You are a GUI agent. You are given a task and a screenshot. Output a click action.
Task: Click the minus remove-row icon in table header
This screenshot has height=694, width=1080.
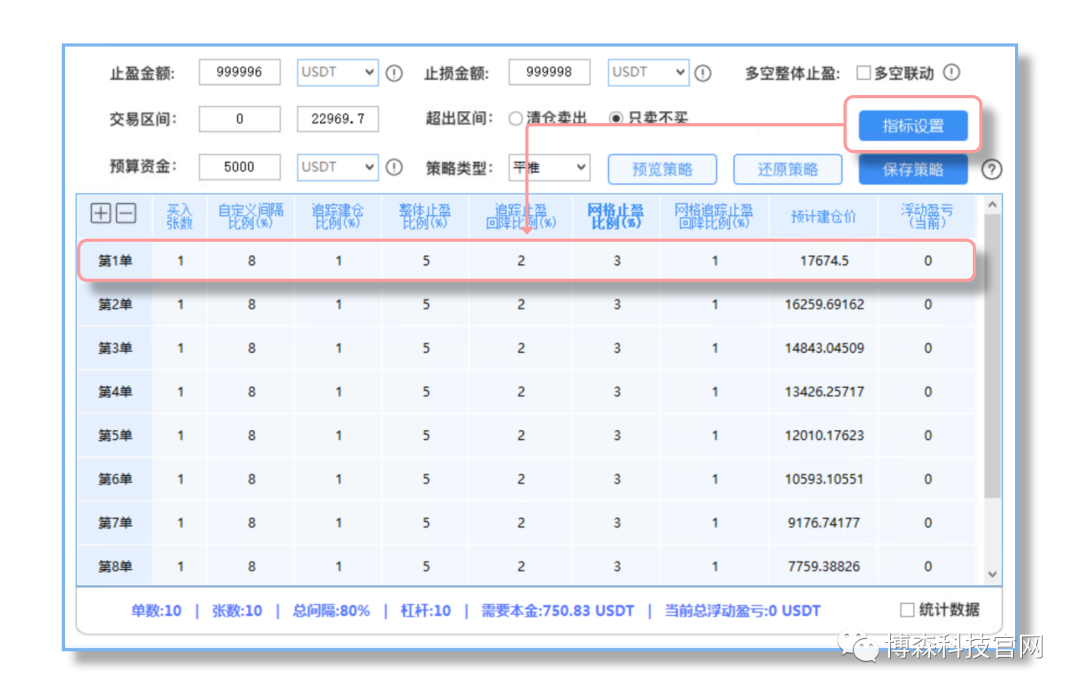pyautogui.click(x=126, y=213)
